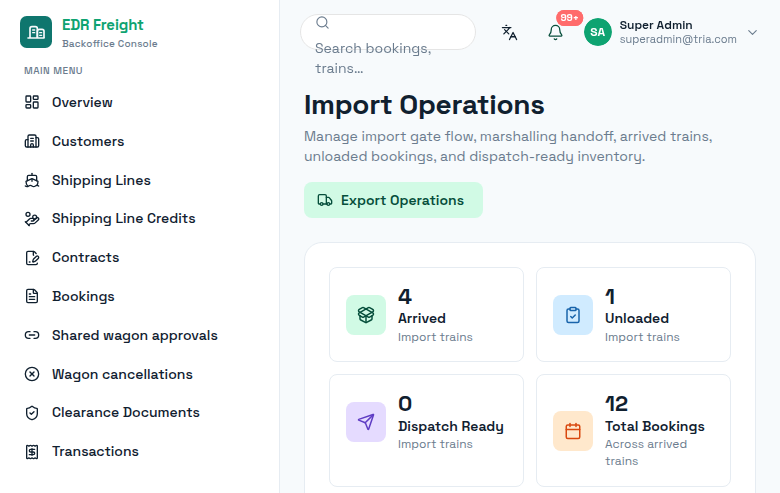Viewport: 780px width, 493px height.
Task: Click the Arrived label text
Action: click(x=422, y=318)
